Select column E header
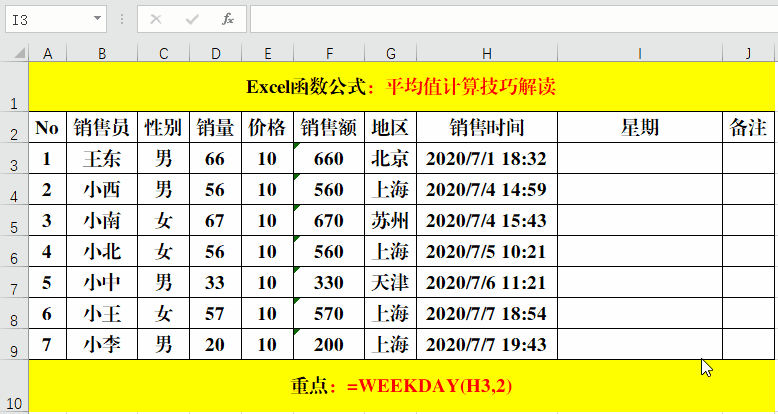This screenshot has height=414, width=778. point(267,54)
